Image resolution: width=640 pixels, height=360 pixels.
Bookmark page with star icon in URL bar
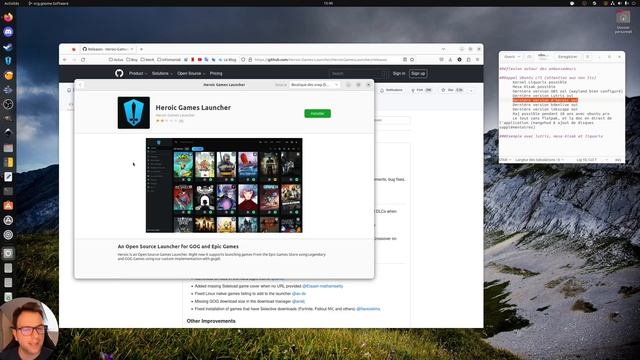(412, 60)
